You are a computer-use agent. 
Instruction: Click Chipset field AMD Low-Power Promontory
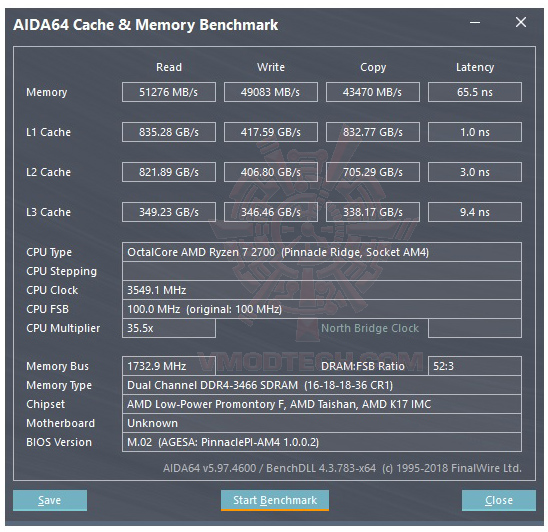(322, 404)
